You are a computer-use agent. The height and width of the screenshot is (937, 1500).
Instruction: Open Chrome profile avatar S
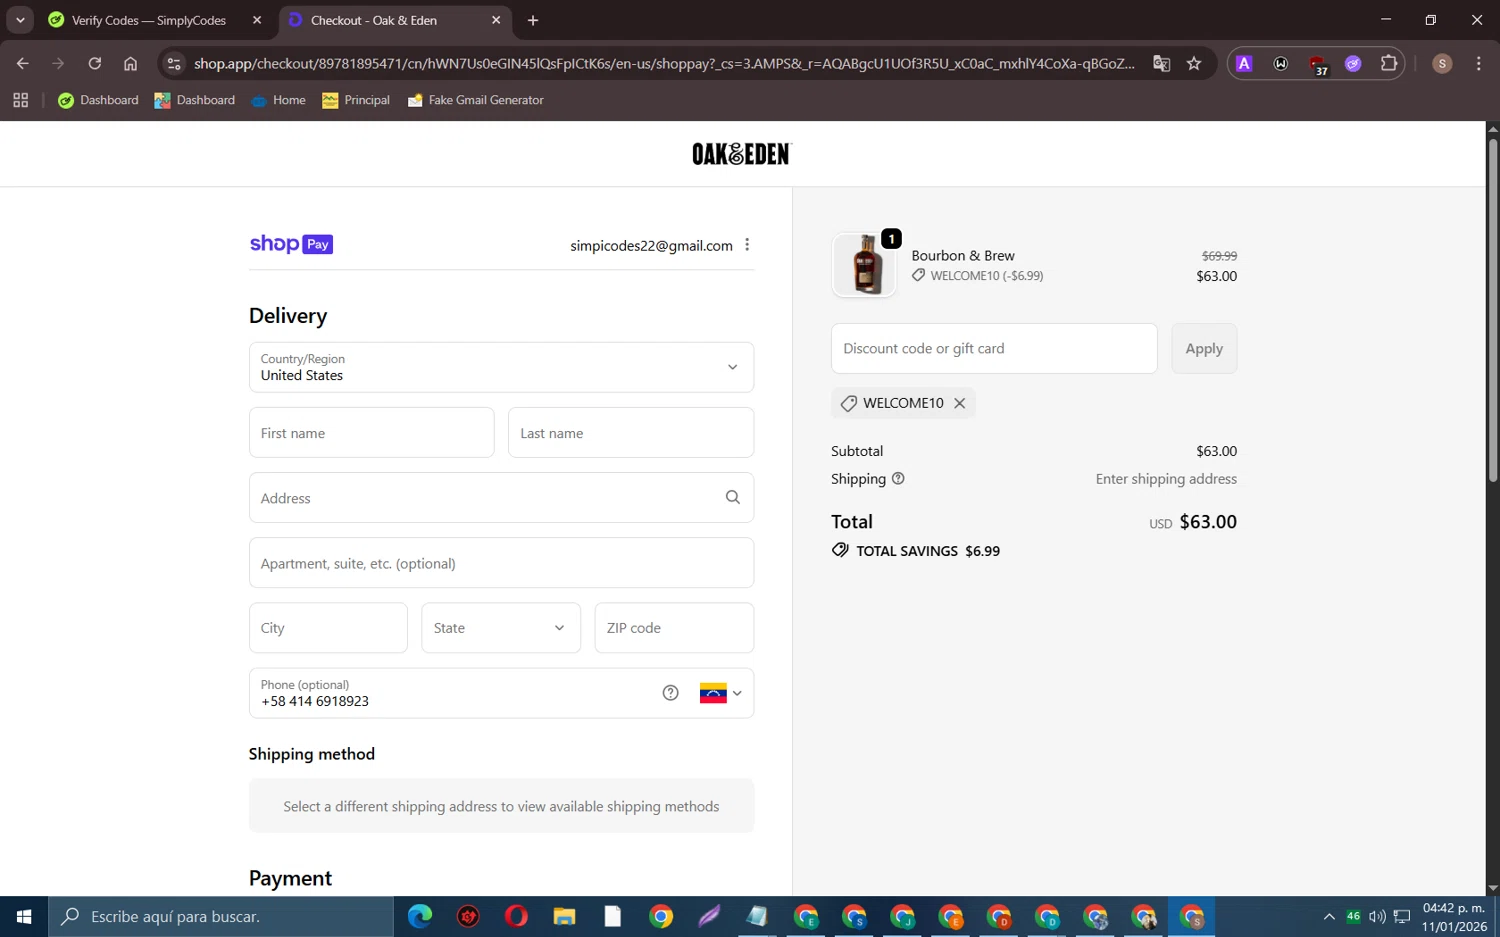pos(1442,63)
